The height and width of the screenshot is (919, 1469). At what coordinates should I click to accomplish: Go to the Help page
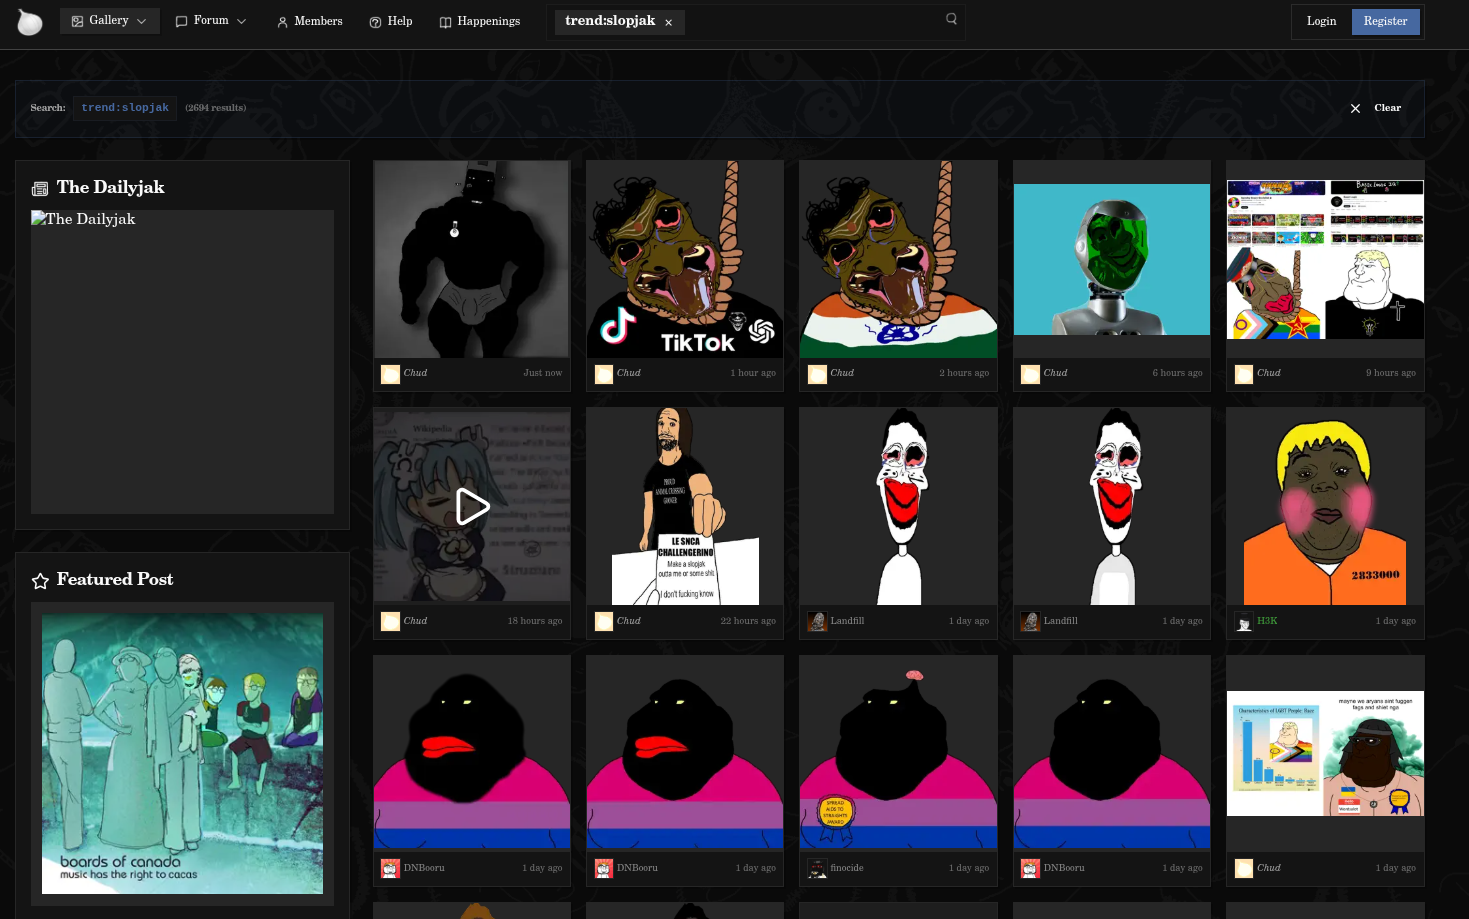[390, 21]
